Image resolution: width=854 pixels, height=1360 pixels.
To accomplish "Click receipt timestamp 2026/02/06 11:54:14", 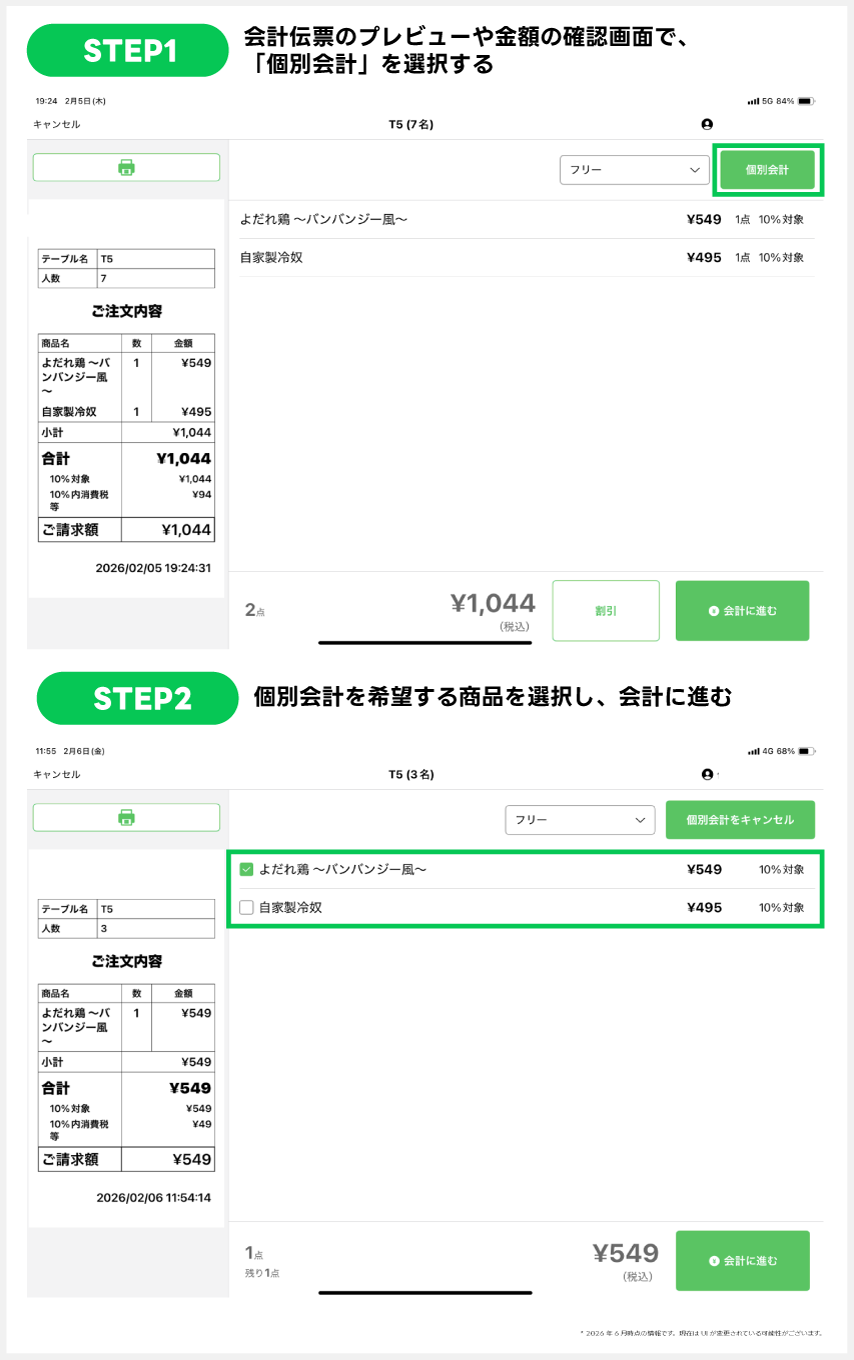I will click(x=153, y=1197).
